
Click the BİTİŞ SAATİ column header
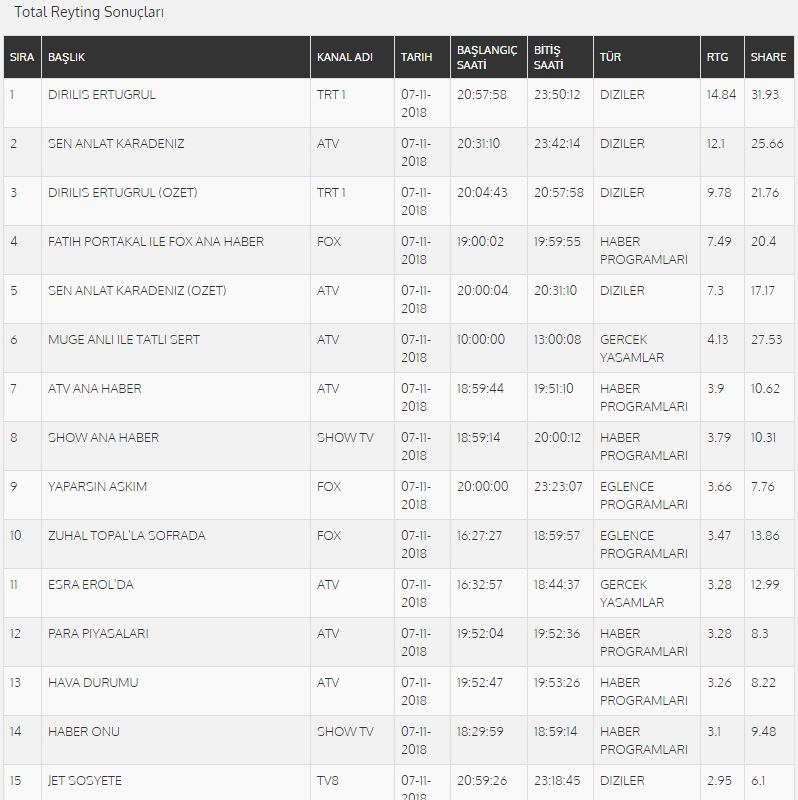pos(560,57)
